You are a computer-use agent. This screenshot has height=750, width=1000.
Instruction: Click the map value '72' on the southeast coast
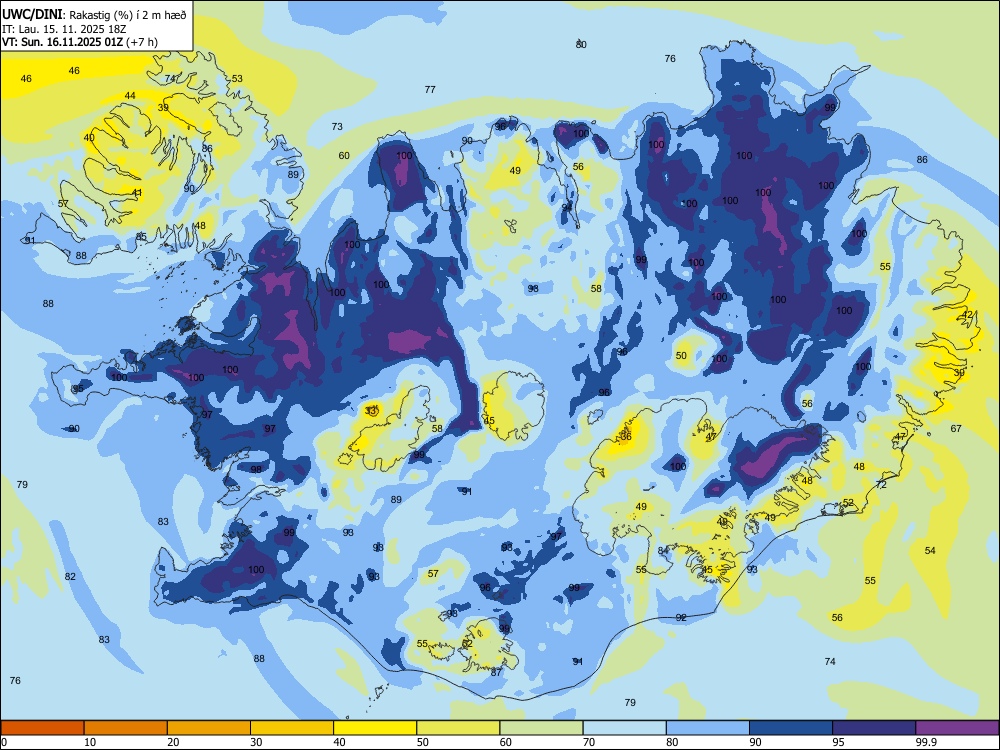click(x=881, y=485)
